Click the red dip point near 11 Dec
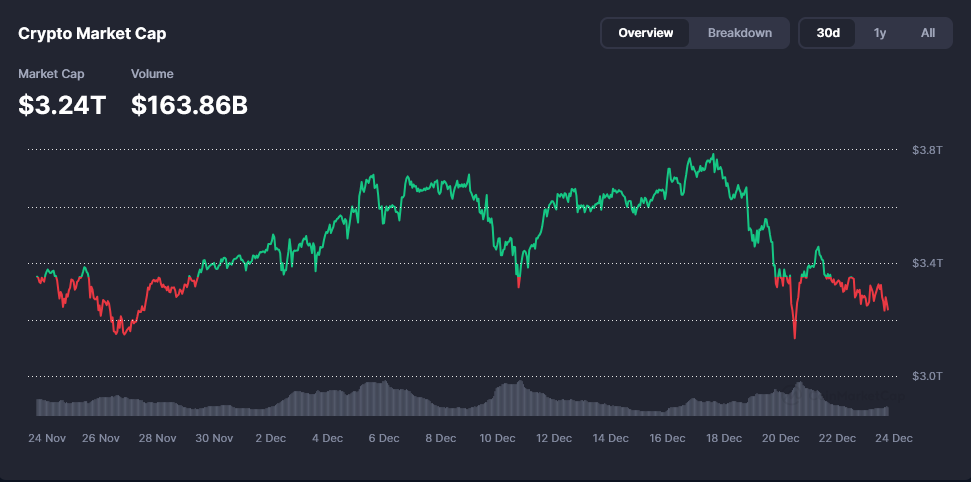The height and width of the screenshot is (482, 971). click(518, 286)
